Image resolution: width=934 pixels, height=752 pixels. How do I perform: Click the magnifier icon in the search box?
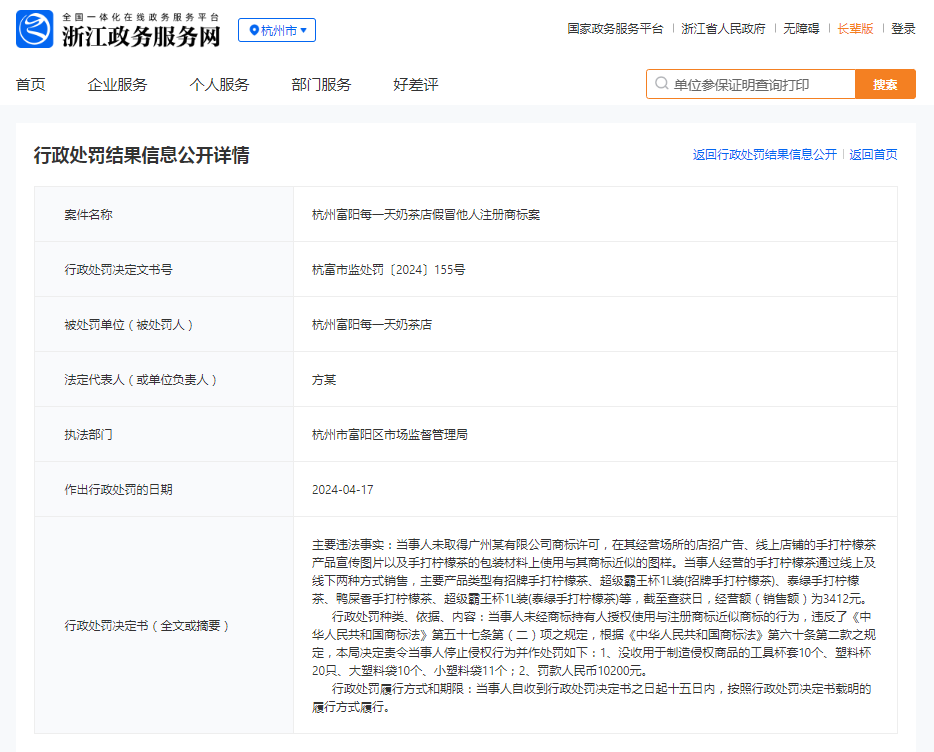pos(661,85)
